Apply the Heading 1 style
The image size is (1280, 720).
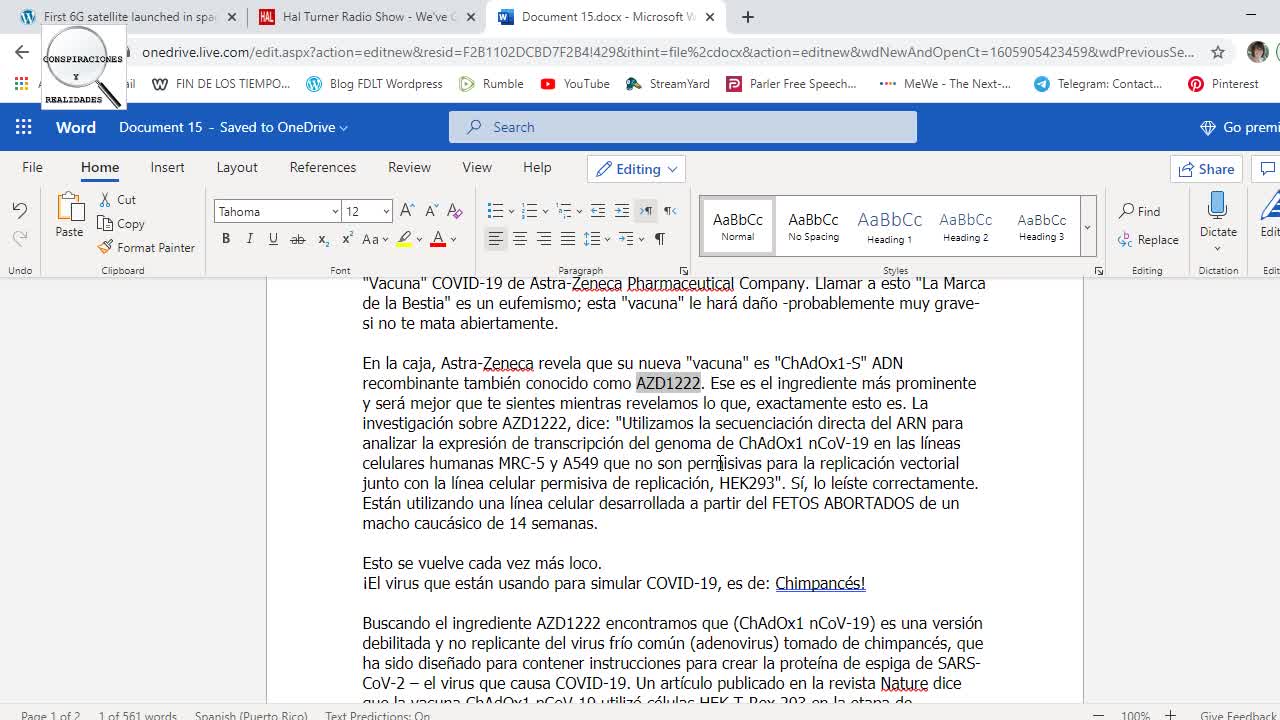pyautogui.click(x=889, y=226)
